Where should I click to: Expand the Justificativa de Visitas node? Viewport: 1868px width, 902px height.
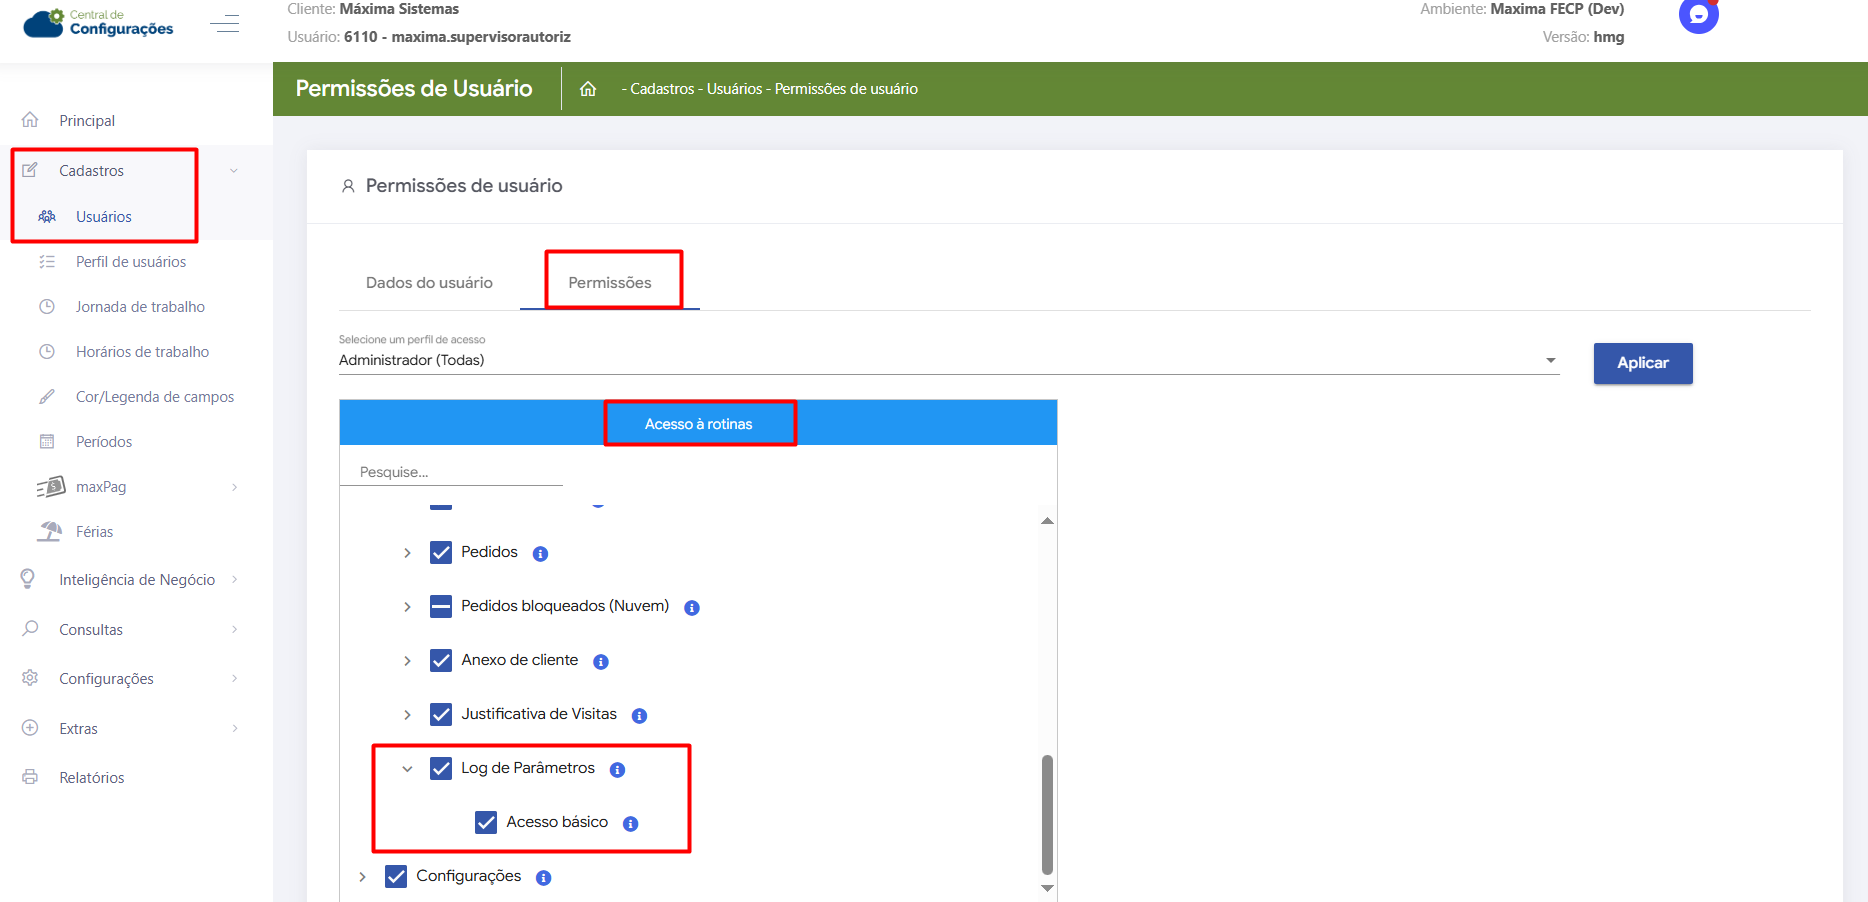[x=407, y=715]
